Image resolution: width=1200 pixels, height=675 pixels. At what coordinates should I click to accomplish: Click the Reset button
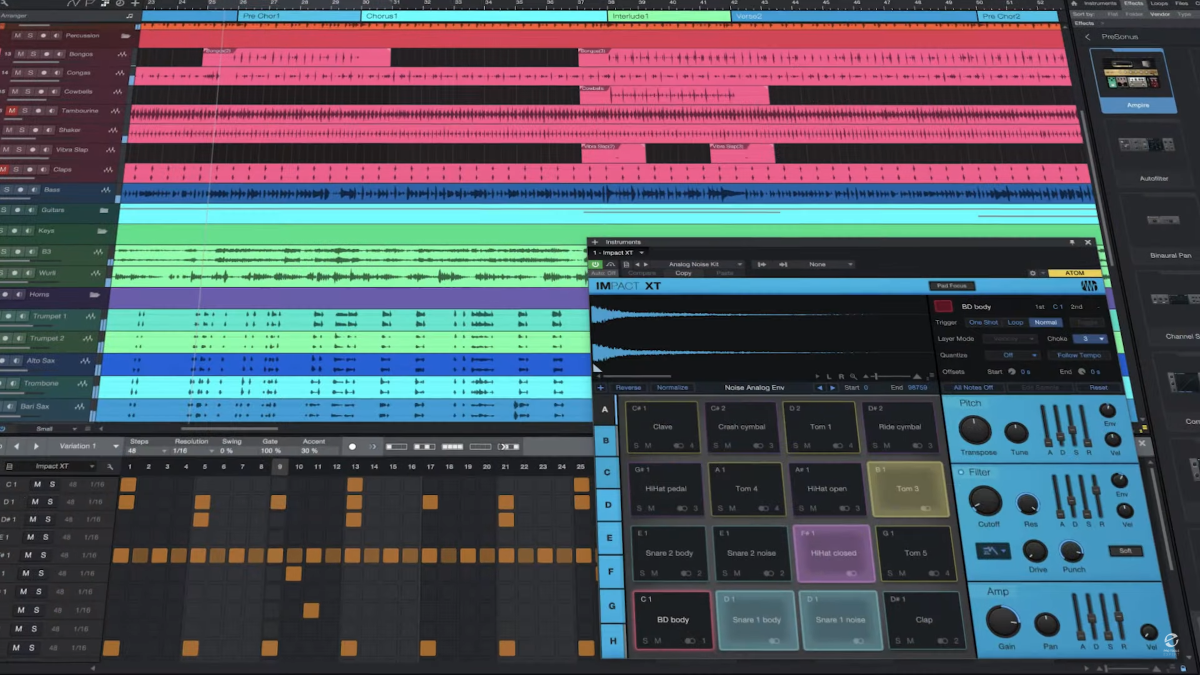click(x=1098, y=388)
